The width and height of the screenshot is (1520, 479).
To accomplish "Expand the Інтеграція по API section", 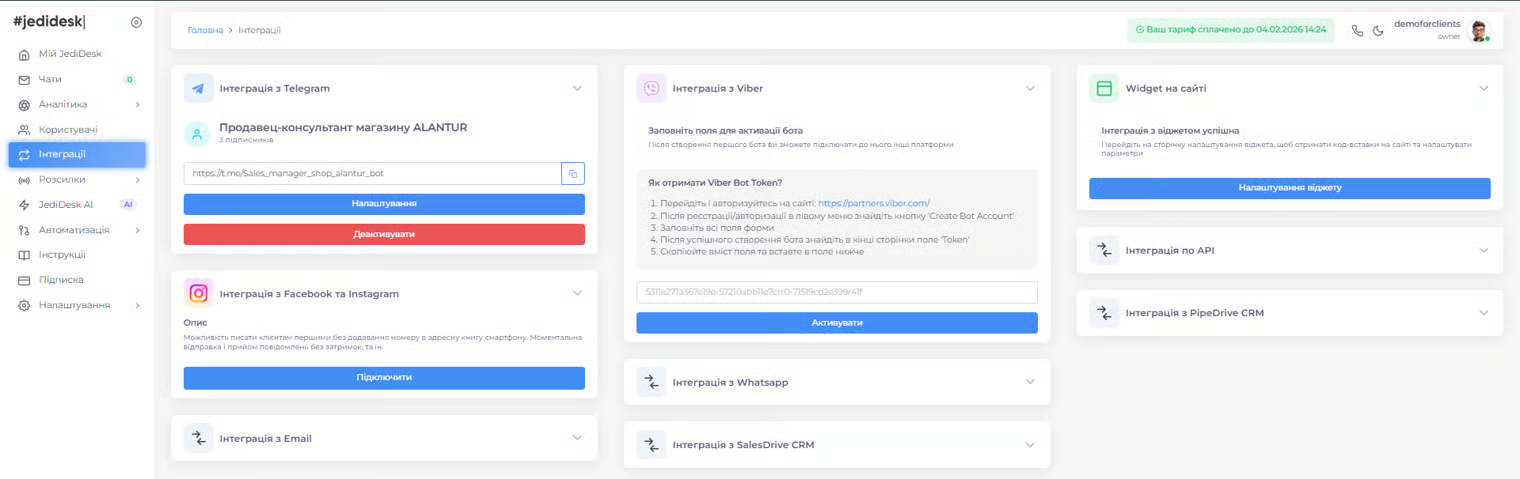I will 1483,250.
